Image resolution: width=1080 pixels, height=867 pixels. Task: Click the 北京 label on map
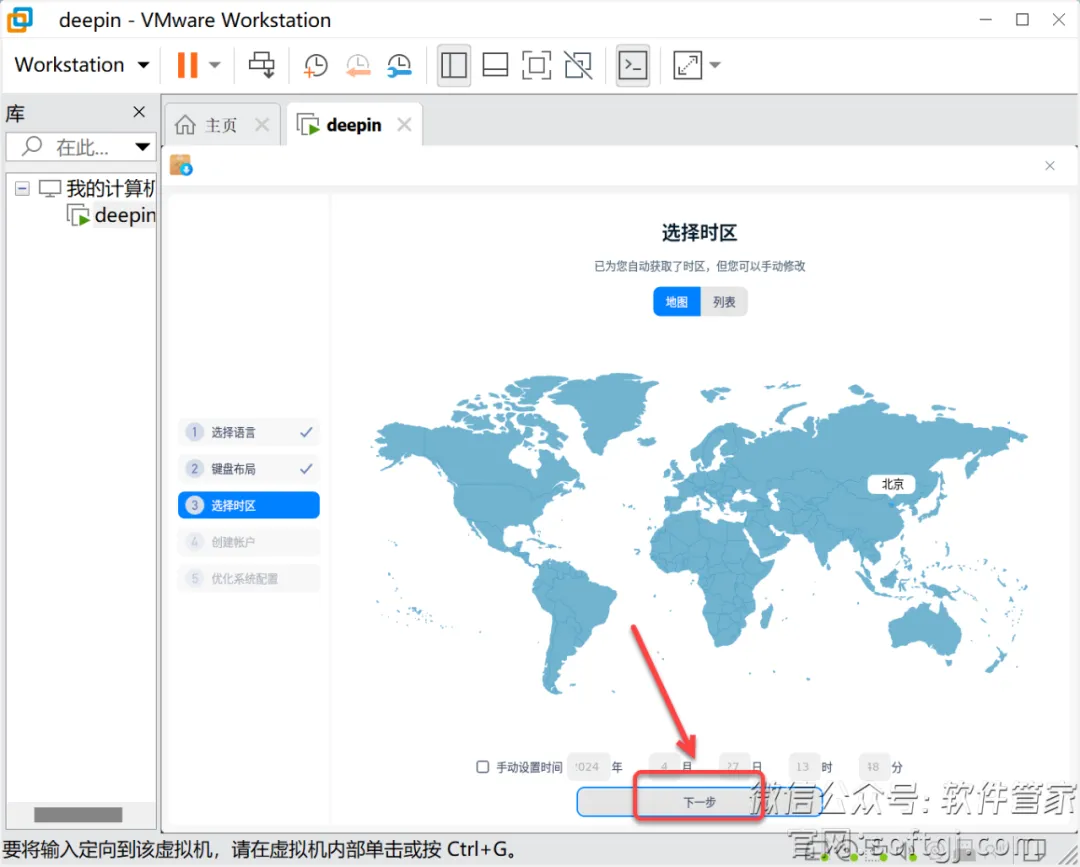892,484
